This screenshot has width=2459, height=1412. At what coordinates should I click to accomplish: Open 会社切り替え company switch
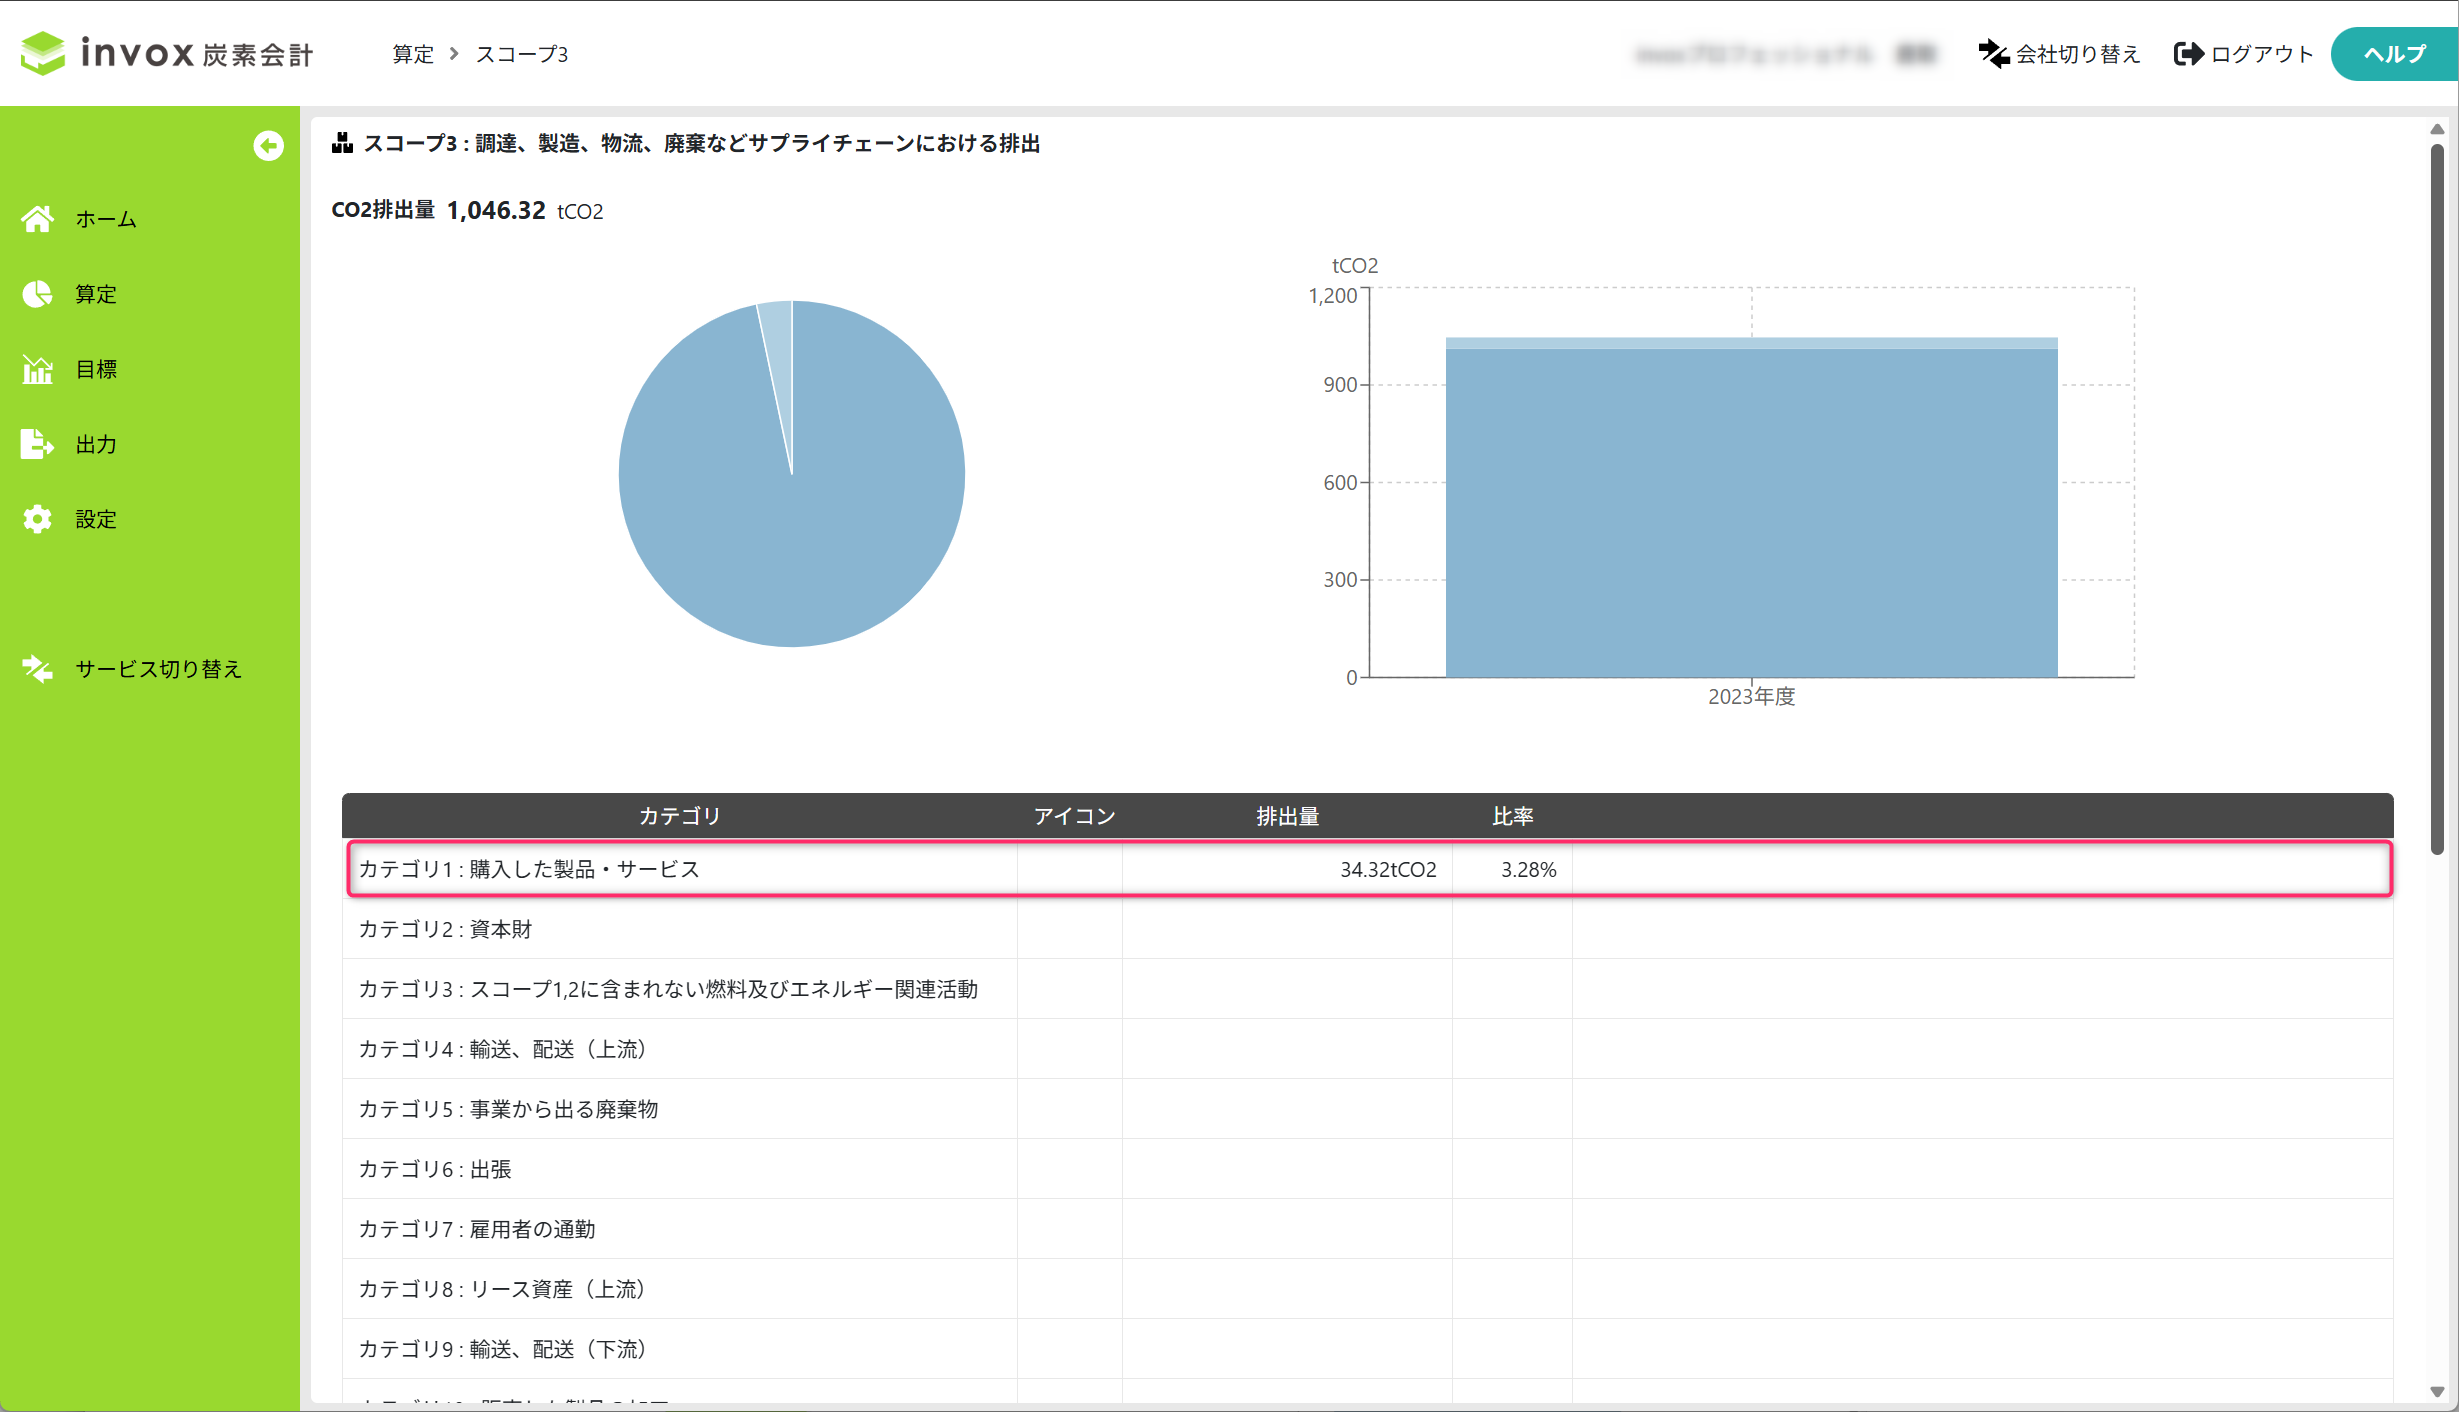tap(2060, 54)
